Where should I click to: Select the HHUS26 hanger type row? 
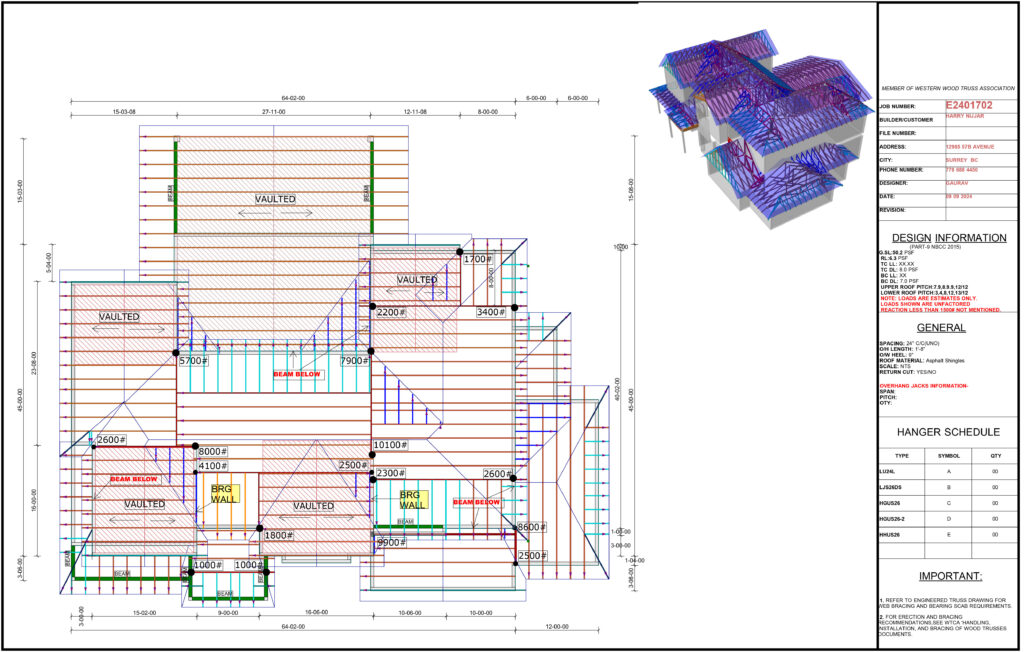tap(948, 534)
